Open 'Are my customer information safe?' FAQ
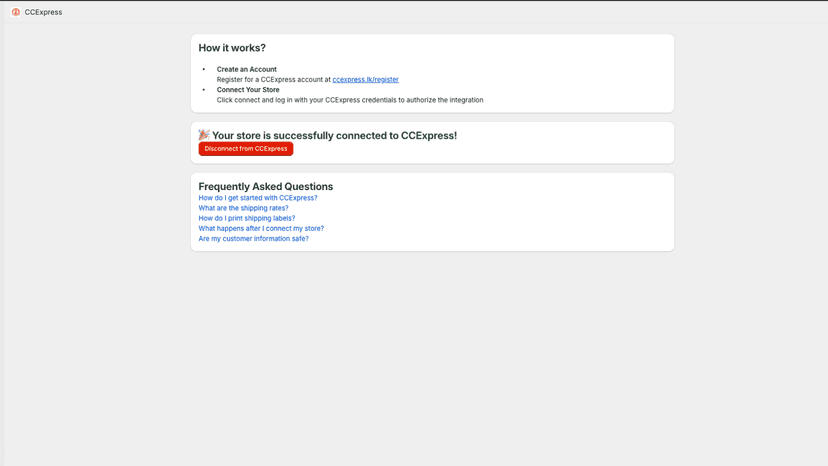Screen dimensions: 828x466 pos(253,239)
